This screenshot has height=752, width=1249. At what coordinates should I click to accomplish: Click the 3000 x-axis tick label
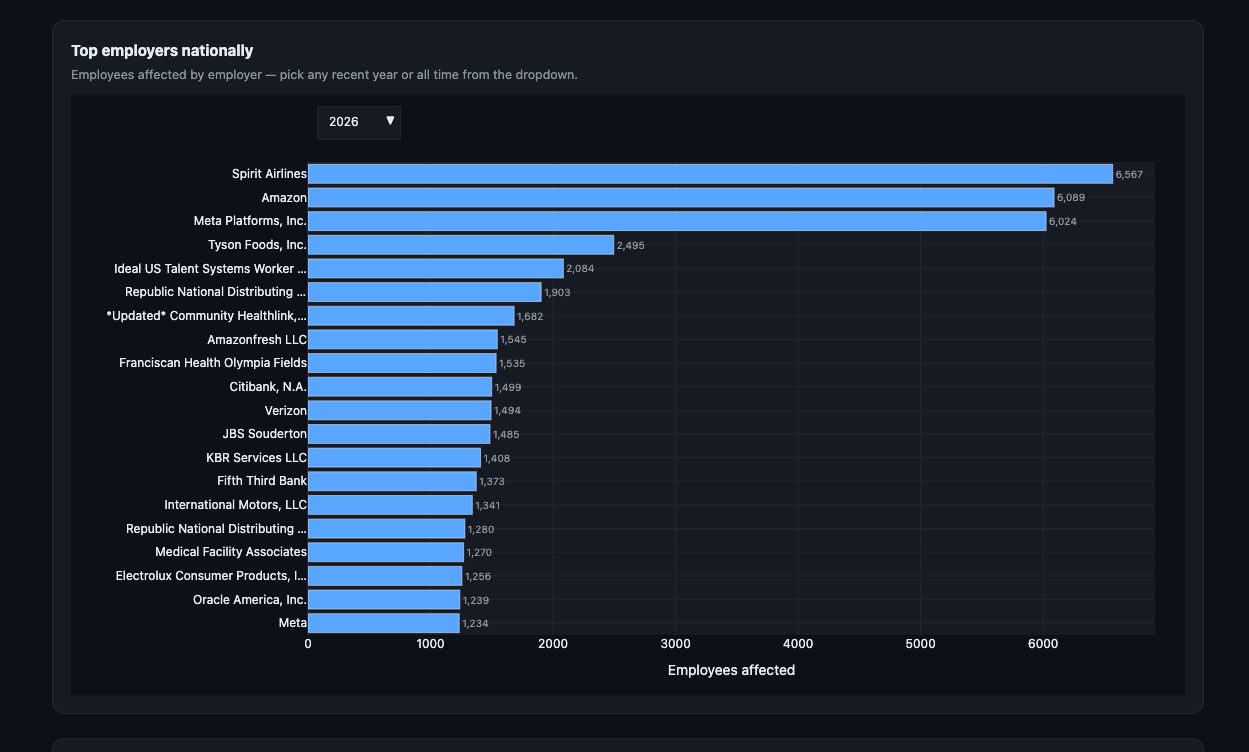[x=675, y=645]
